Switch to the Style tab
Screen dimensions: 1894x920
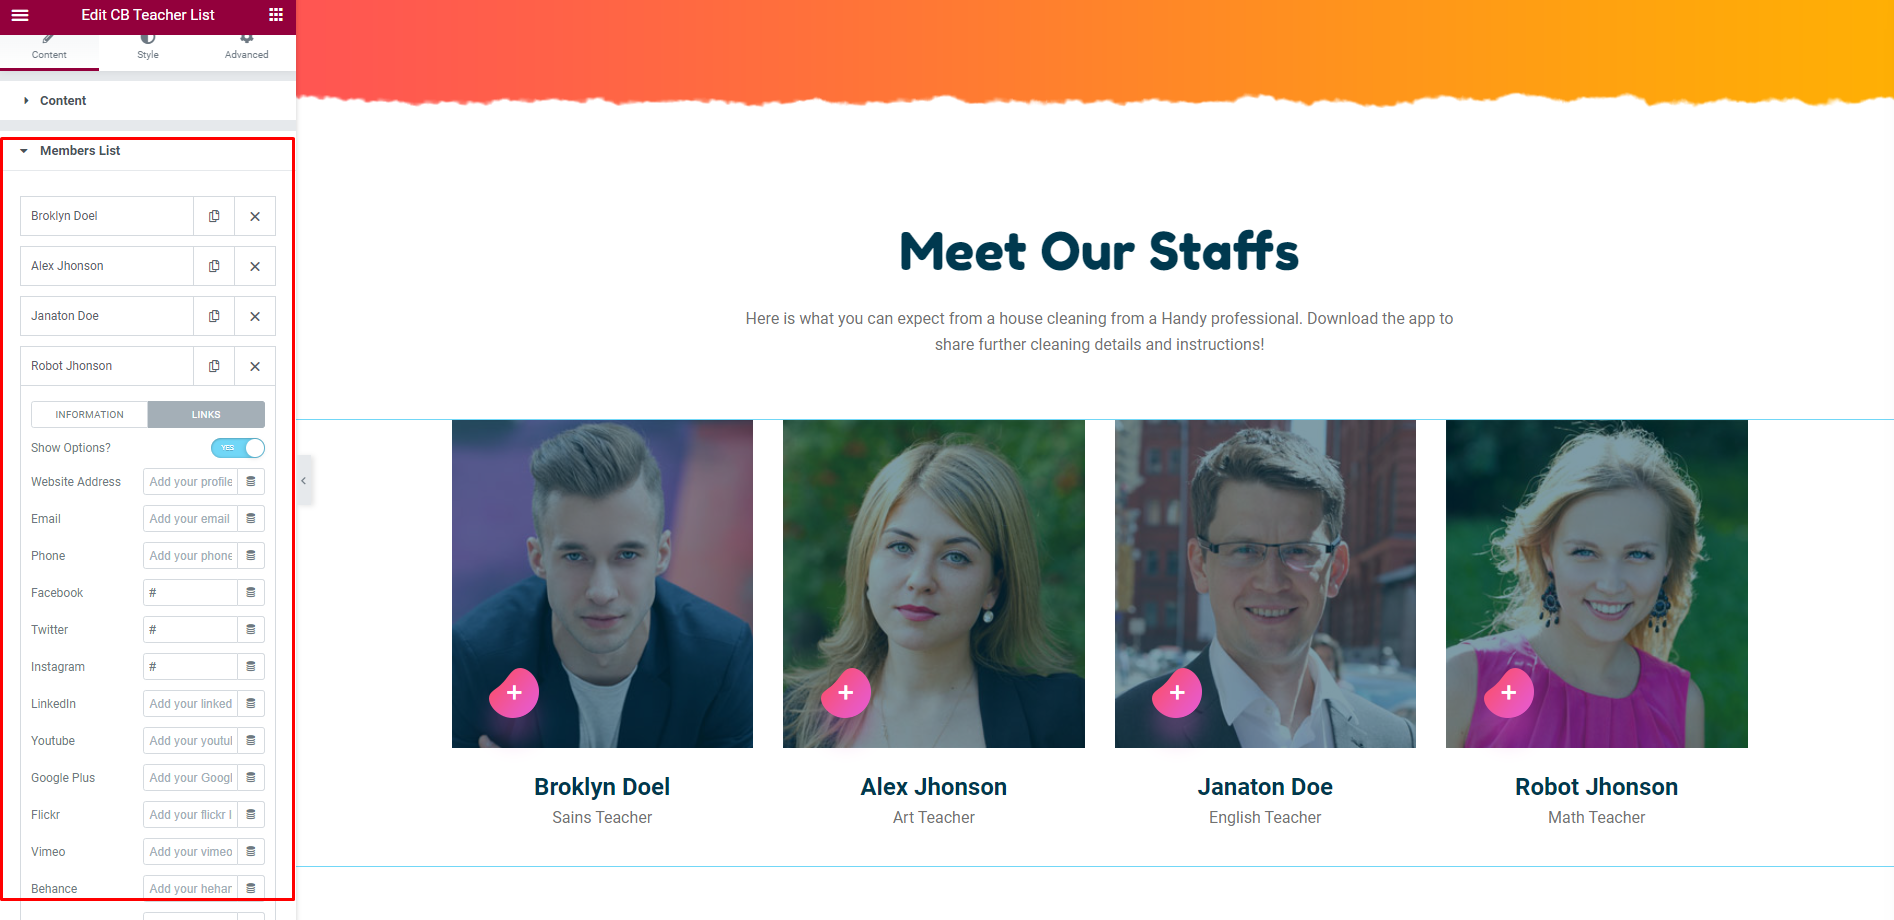pos(148,47)
